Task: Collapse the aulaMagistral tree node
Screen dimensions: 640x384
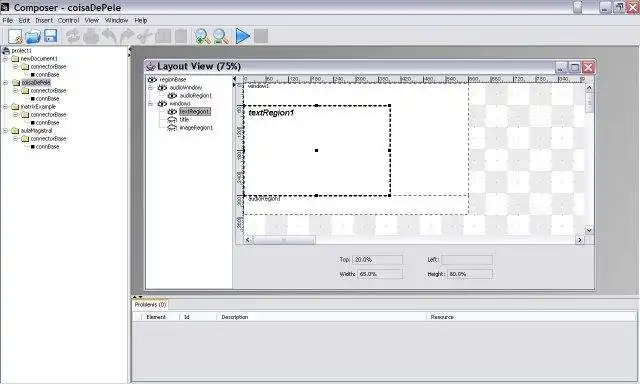Action: tap(5, 131)
